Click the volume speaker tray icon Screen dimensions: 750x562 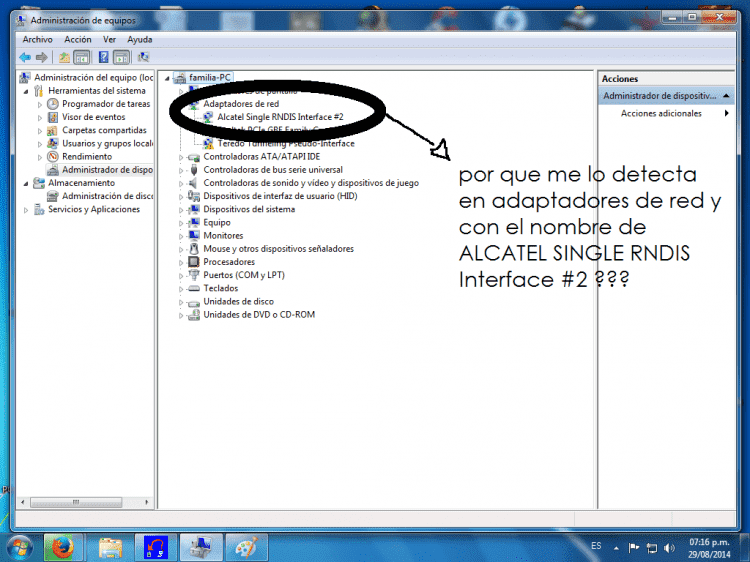(x=669, y=548)
